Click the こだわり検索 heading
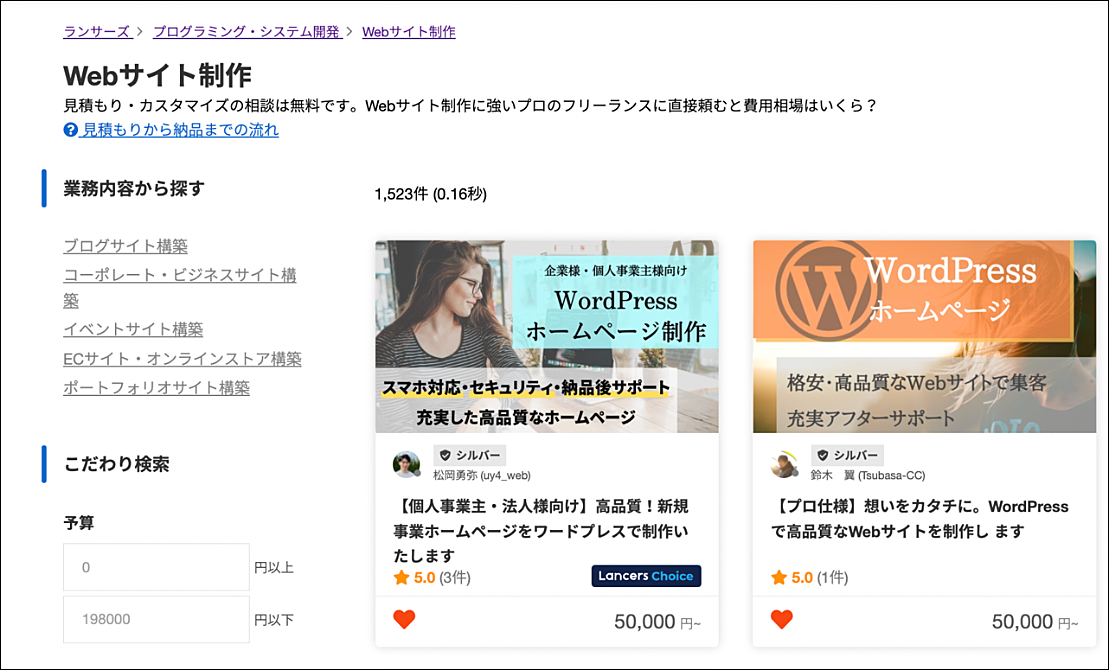1109x670 pixels. 117,465
